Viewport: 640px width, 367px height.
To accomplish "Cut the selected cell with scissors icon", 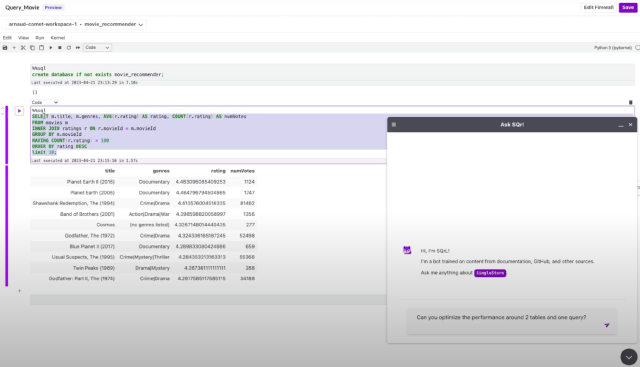I will coord(23,48).
